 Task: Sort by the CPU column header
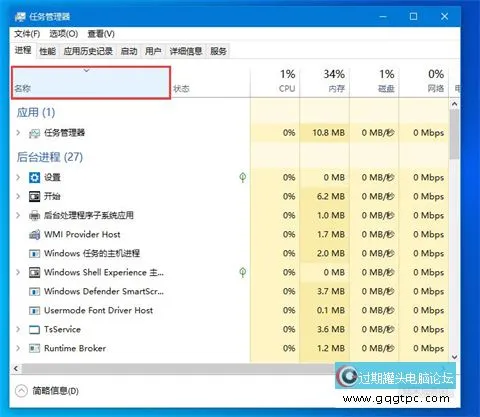pyautogui.click(x=275, y=83)
